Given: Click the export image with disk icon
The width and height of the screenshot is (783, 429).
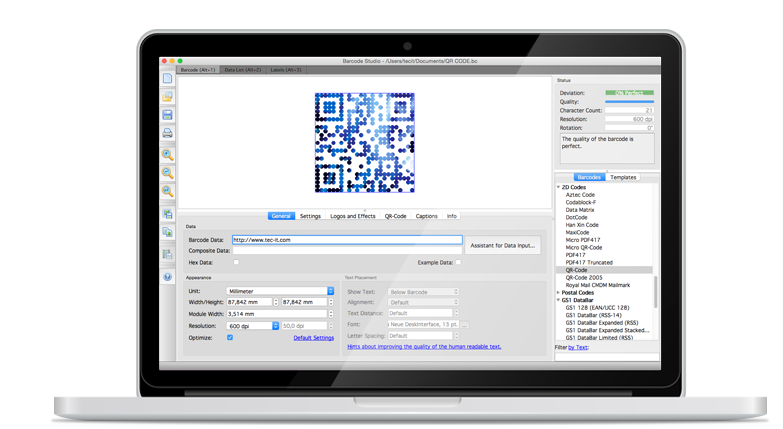Looking at the screenshot, I should coord(167,214).
